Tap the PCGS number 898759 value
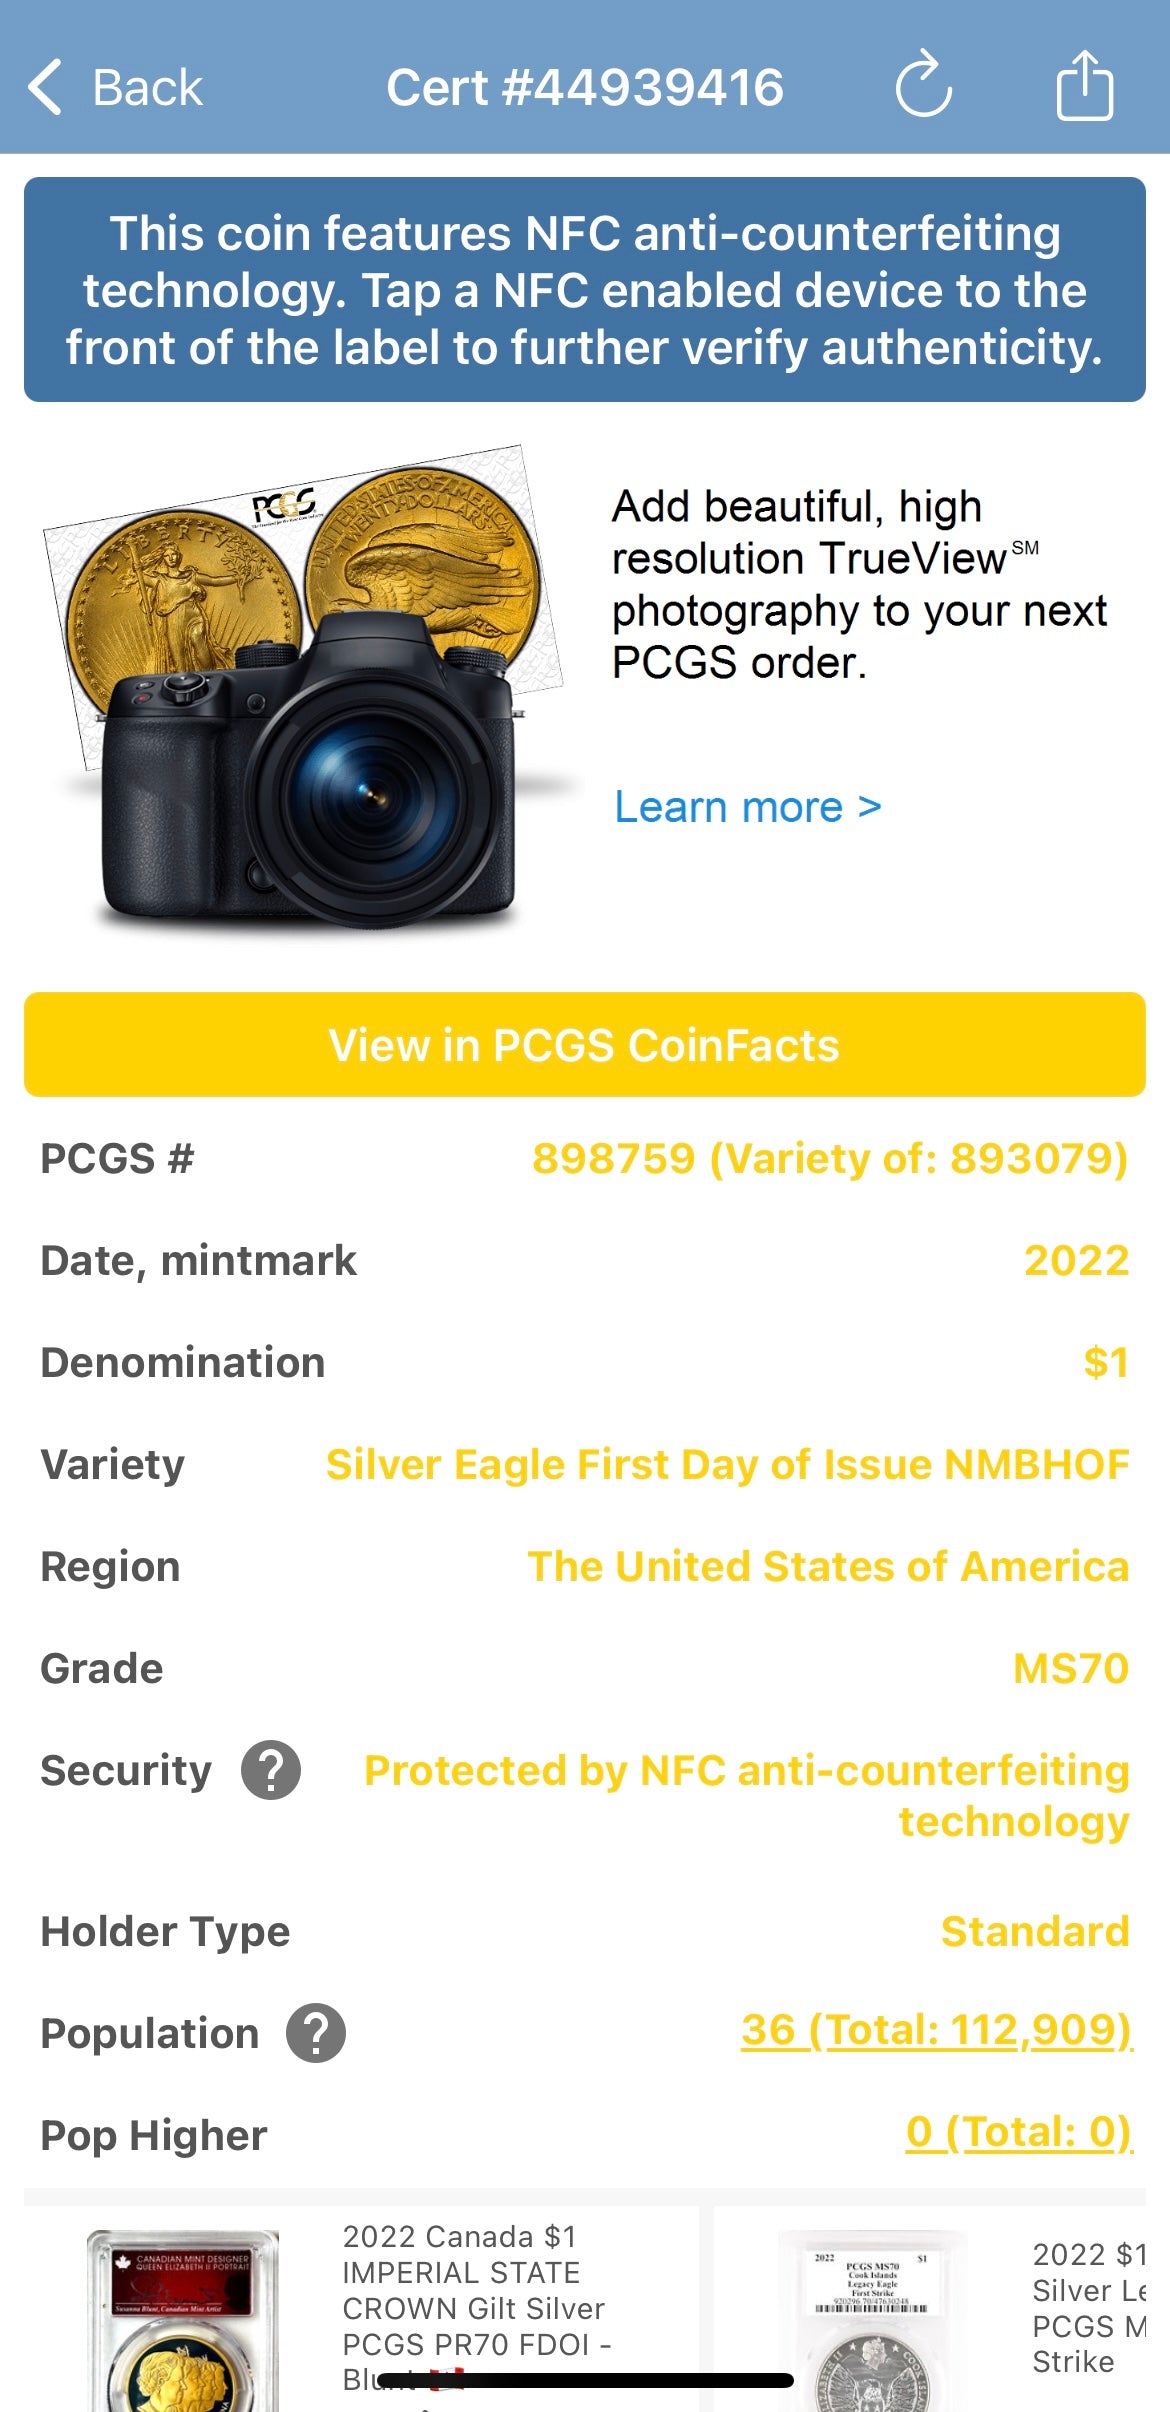The image size is (1170, 2412). 829,1159
